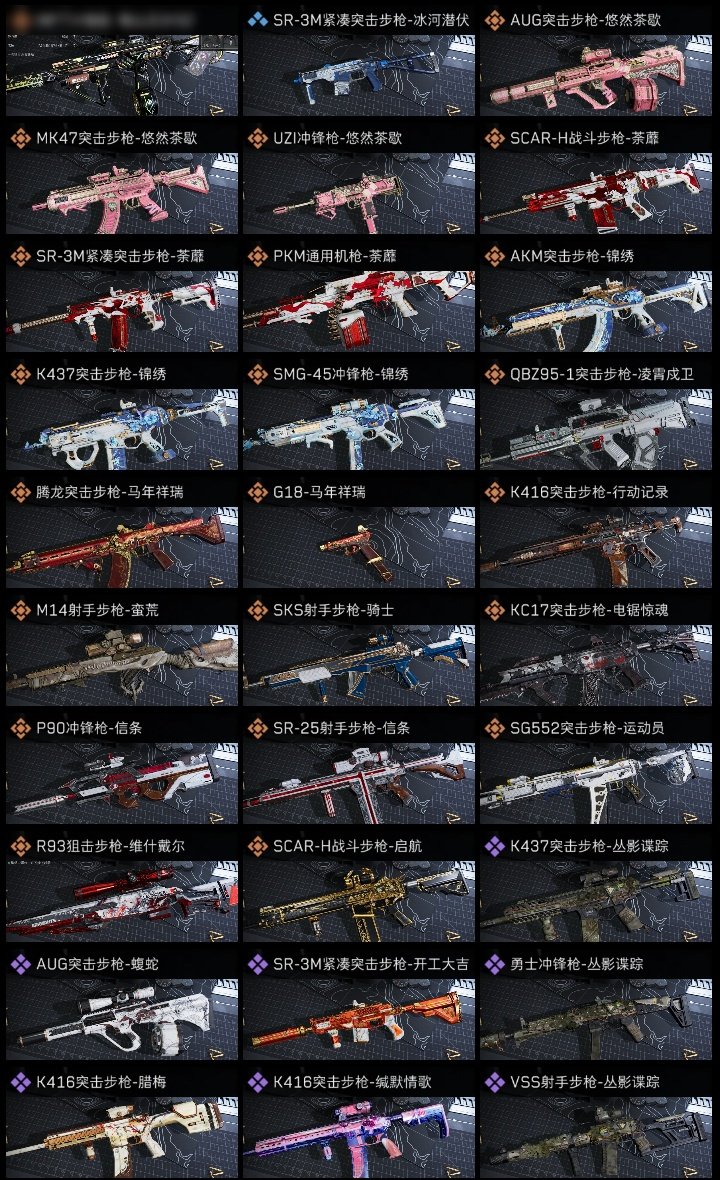This screenshot has height=1180, width=720.
Task: Open the QBZ95-1 凌霄戍卫 skin preview
Action: (596, 430)
